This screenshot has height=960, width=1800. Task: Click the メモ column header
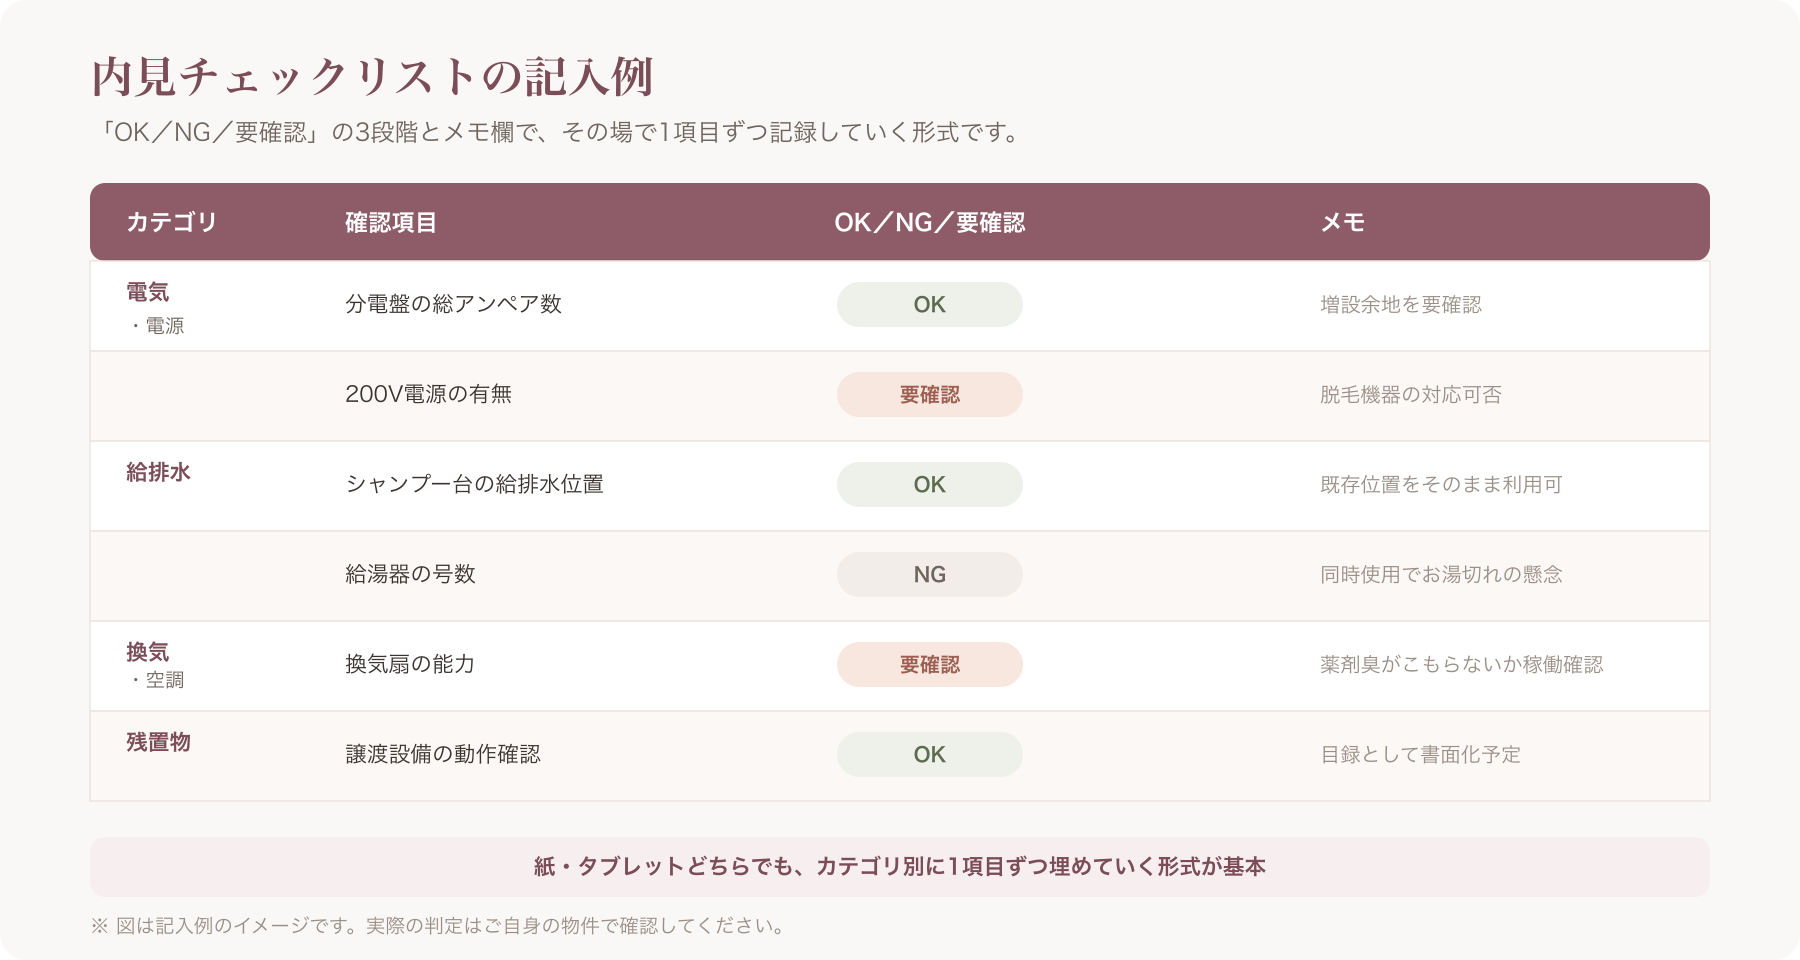click(1343, 222)
